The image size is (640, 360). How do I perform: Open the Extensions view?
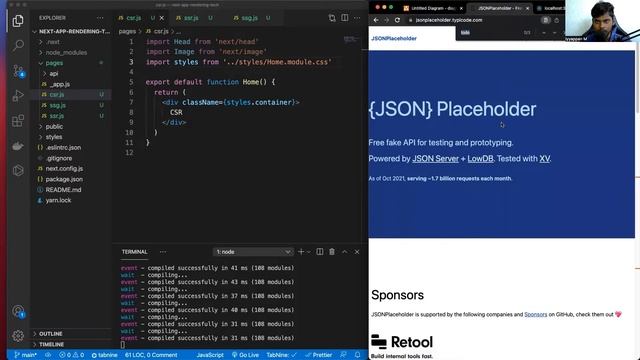pos(18,121)
